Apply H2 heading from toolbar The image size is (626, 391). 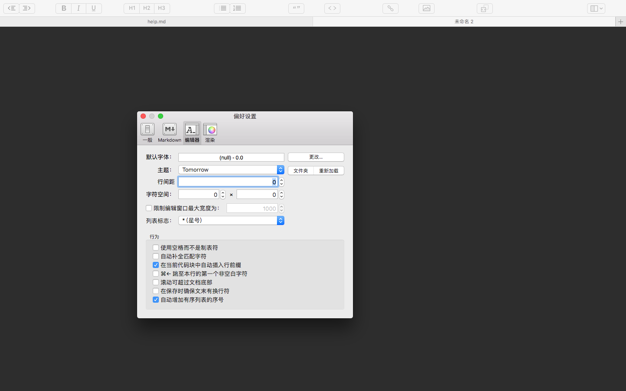coord(147,8)
